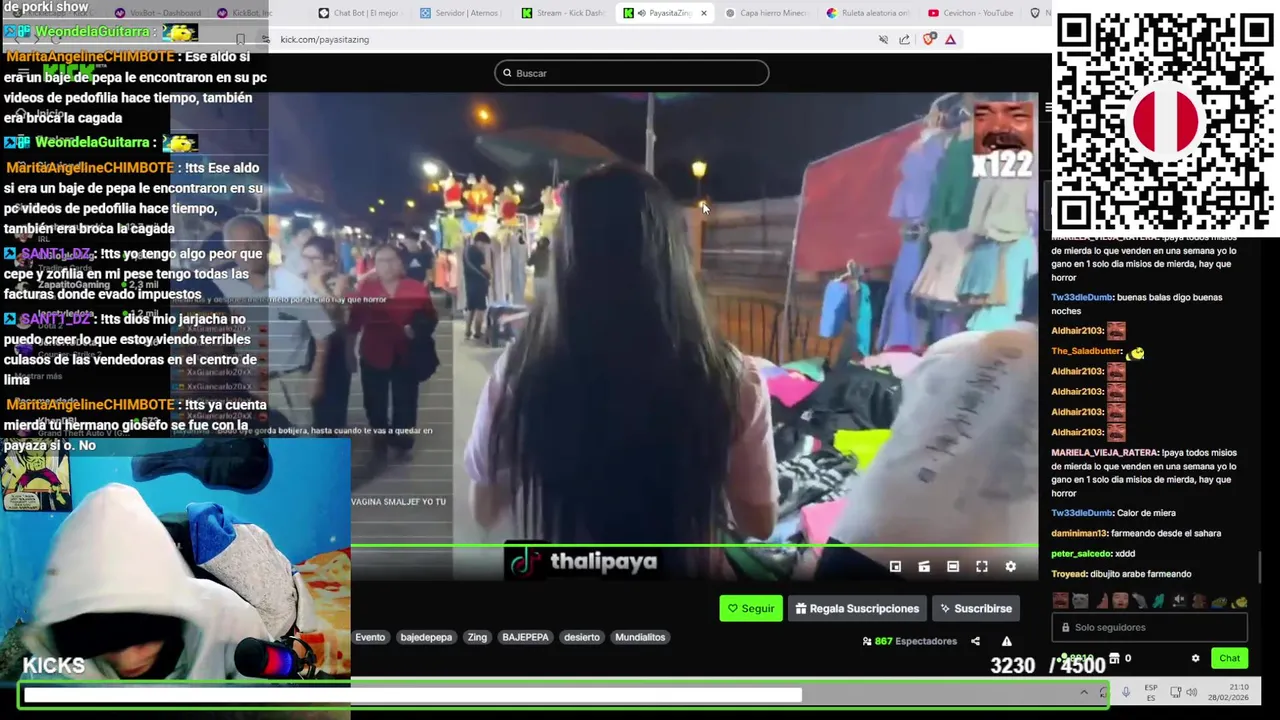The image size is (1280, 720).
Task: Open ESP keyboard language switcher
Action: [x=1151, y=692]
